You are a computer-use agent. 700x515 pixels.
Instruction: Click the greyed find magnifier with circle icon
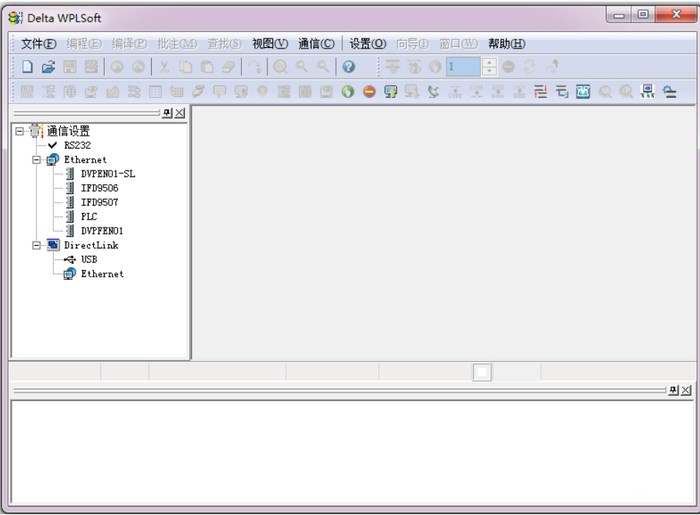point(280,67)
